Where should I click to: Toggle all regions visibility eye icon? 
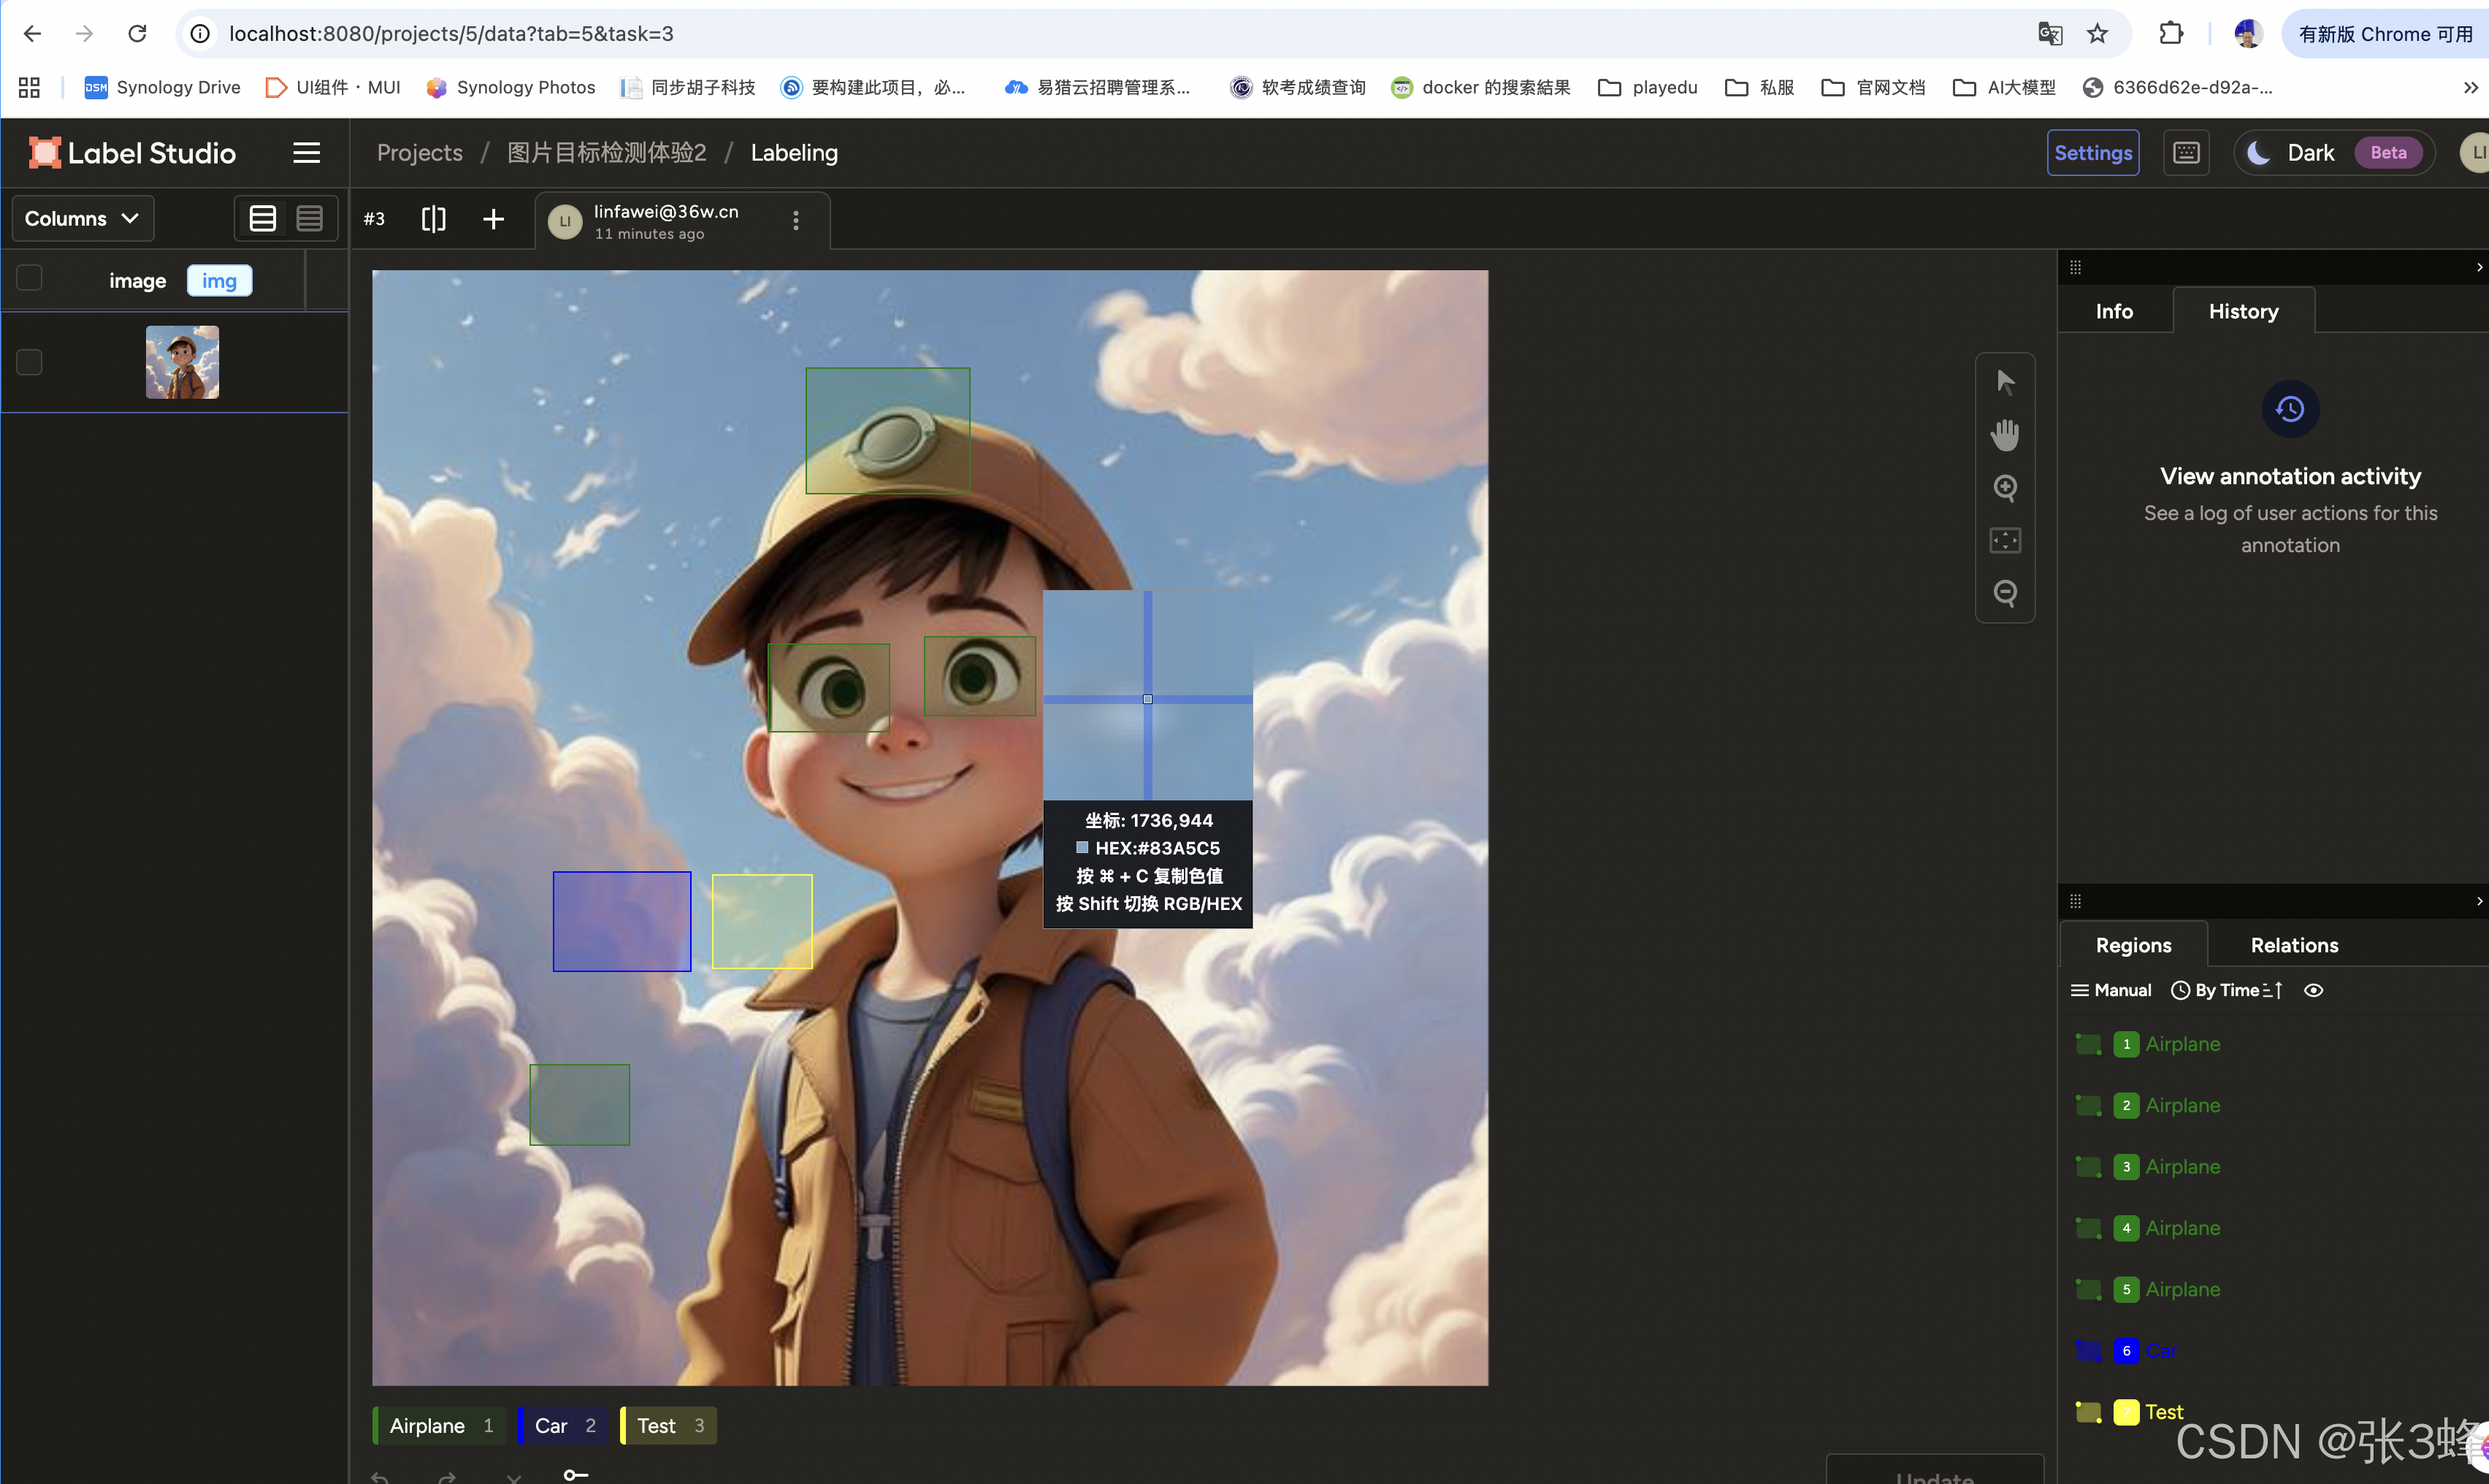[x=2313, y=990]
